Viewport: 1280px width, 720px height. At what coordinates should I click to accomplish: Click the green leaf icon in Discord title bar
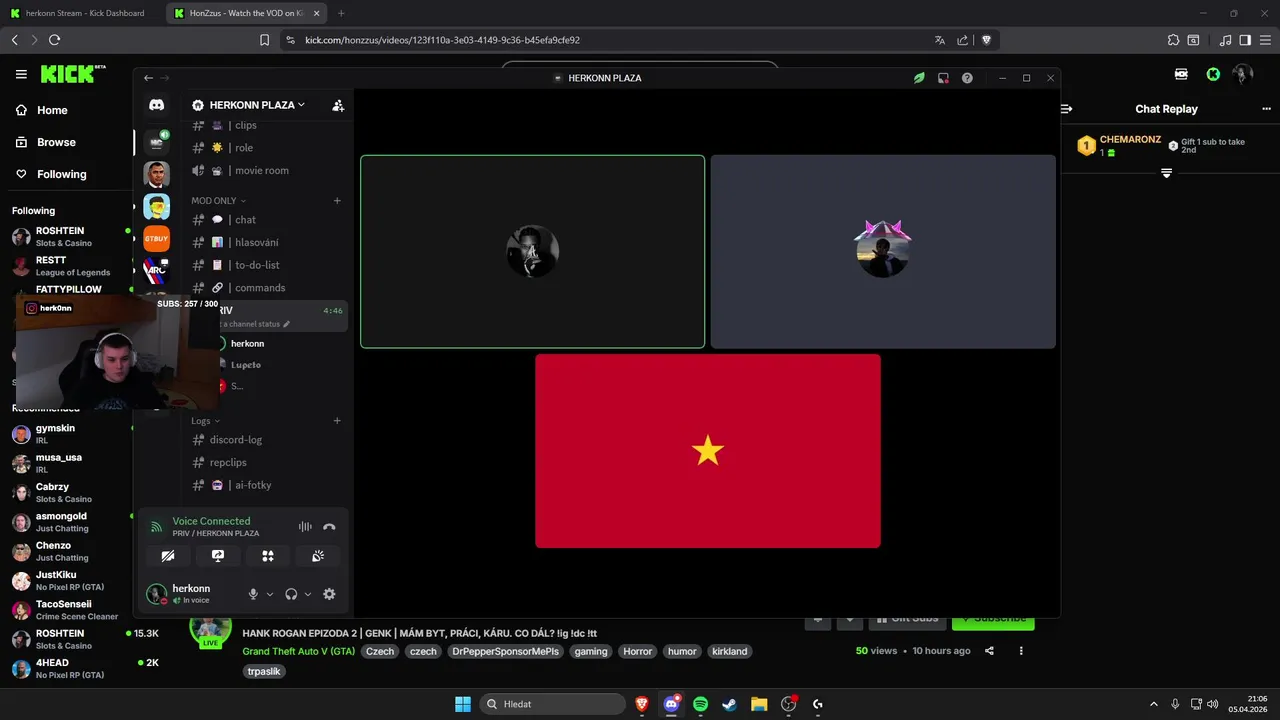point(919,78)
